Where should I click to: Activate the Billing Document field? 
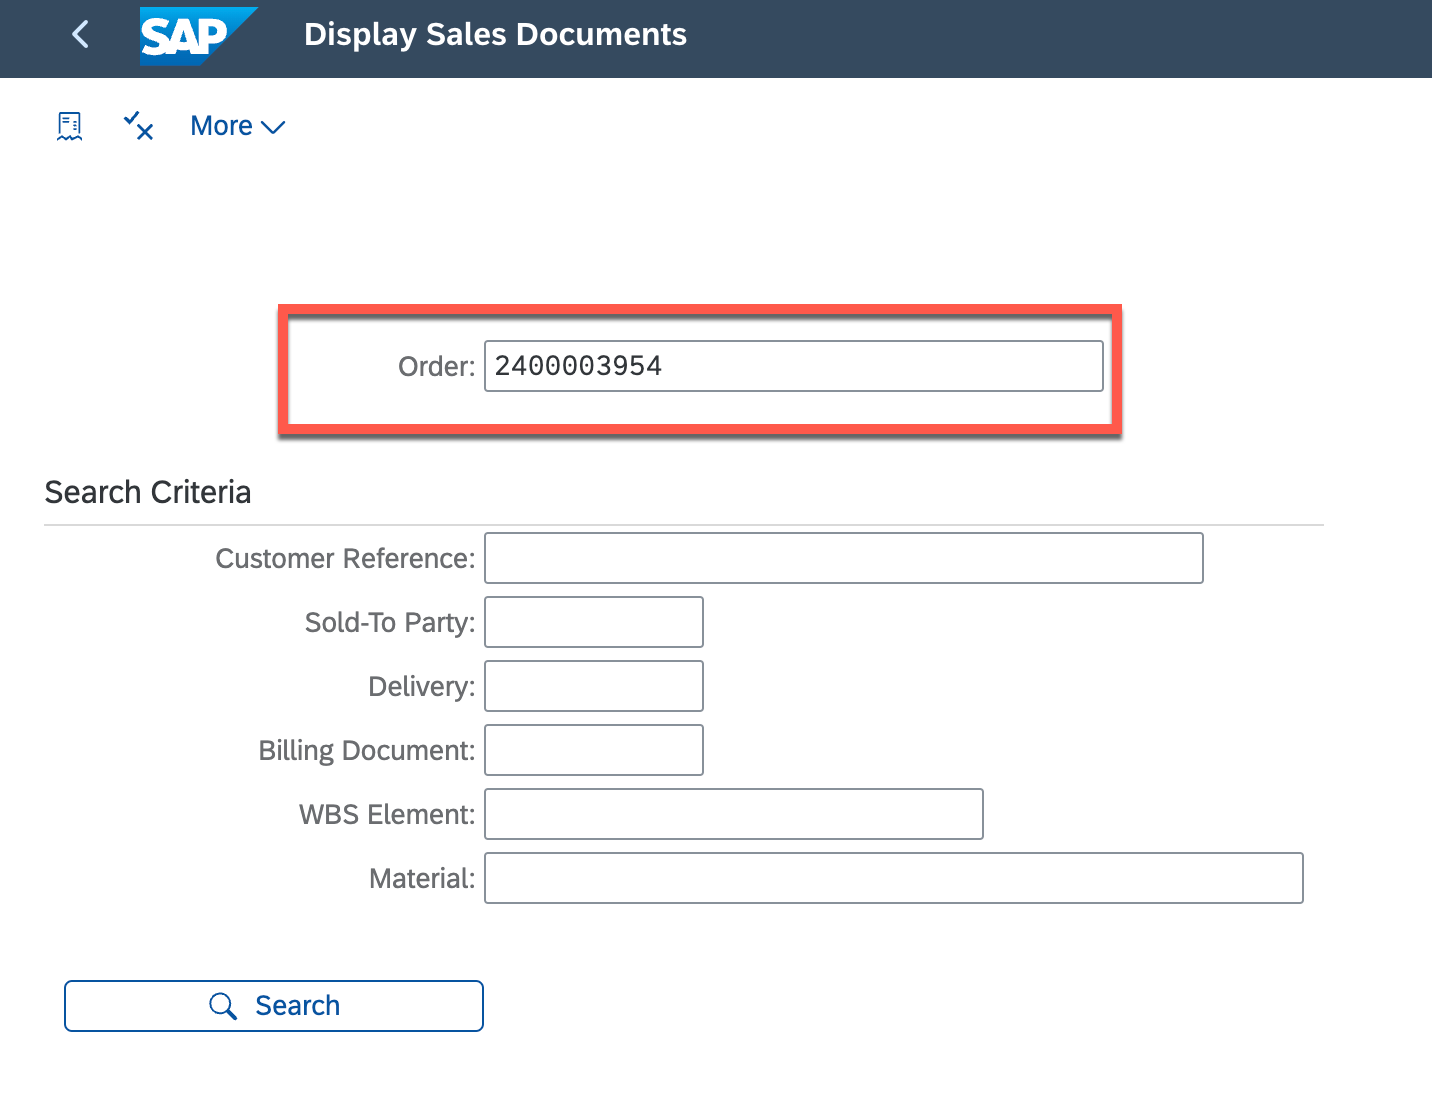click(x=593, y=750)
